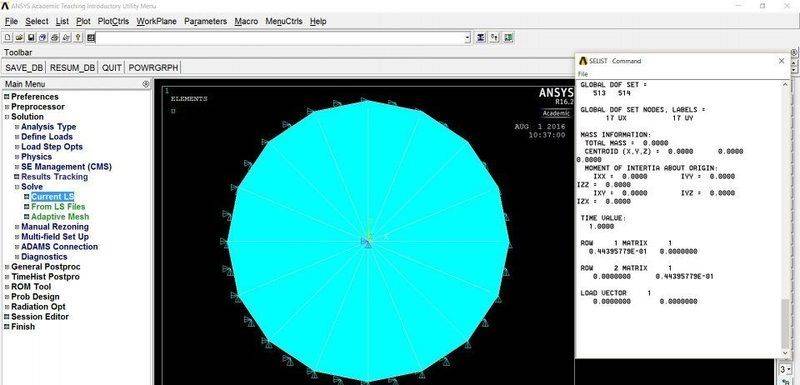Collapse the Solution tree node
Image resolution: width=800 pixels, height=385 pixels.
[6, 117]
